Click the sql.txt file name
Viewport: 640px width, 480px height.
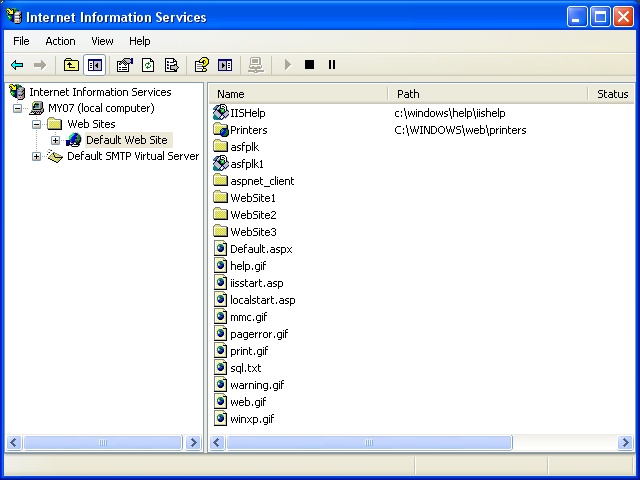tap(246, 368)
